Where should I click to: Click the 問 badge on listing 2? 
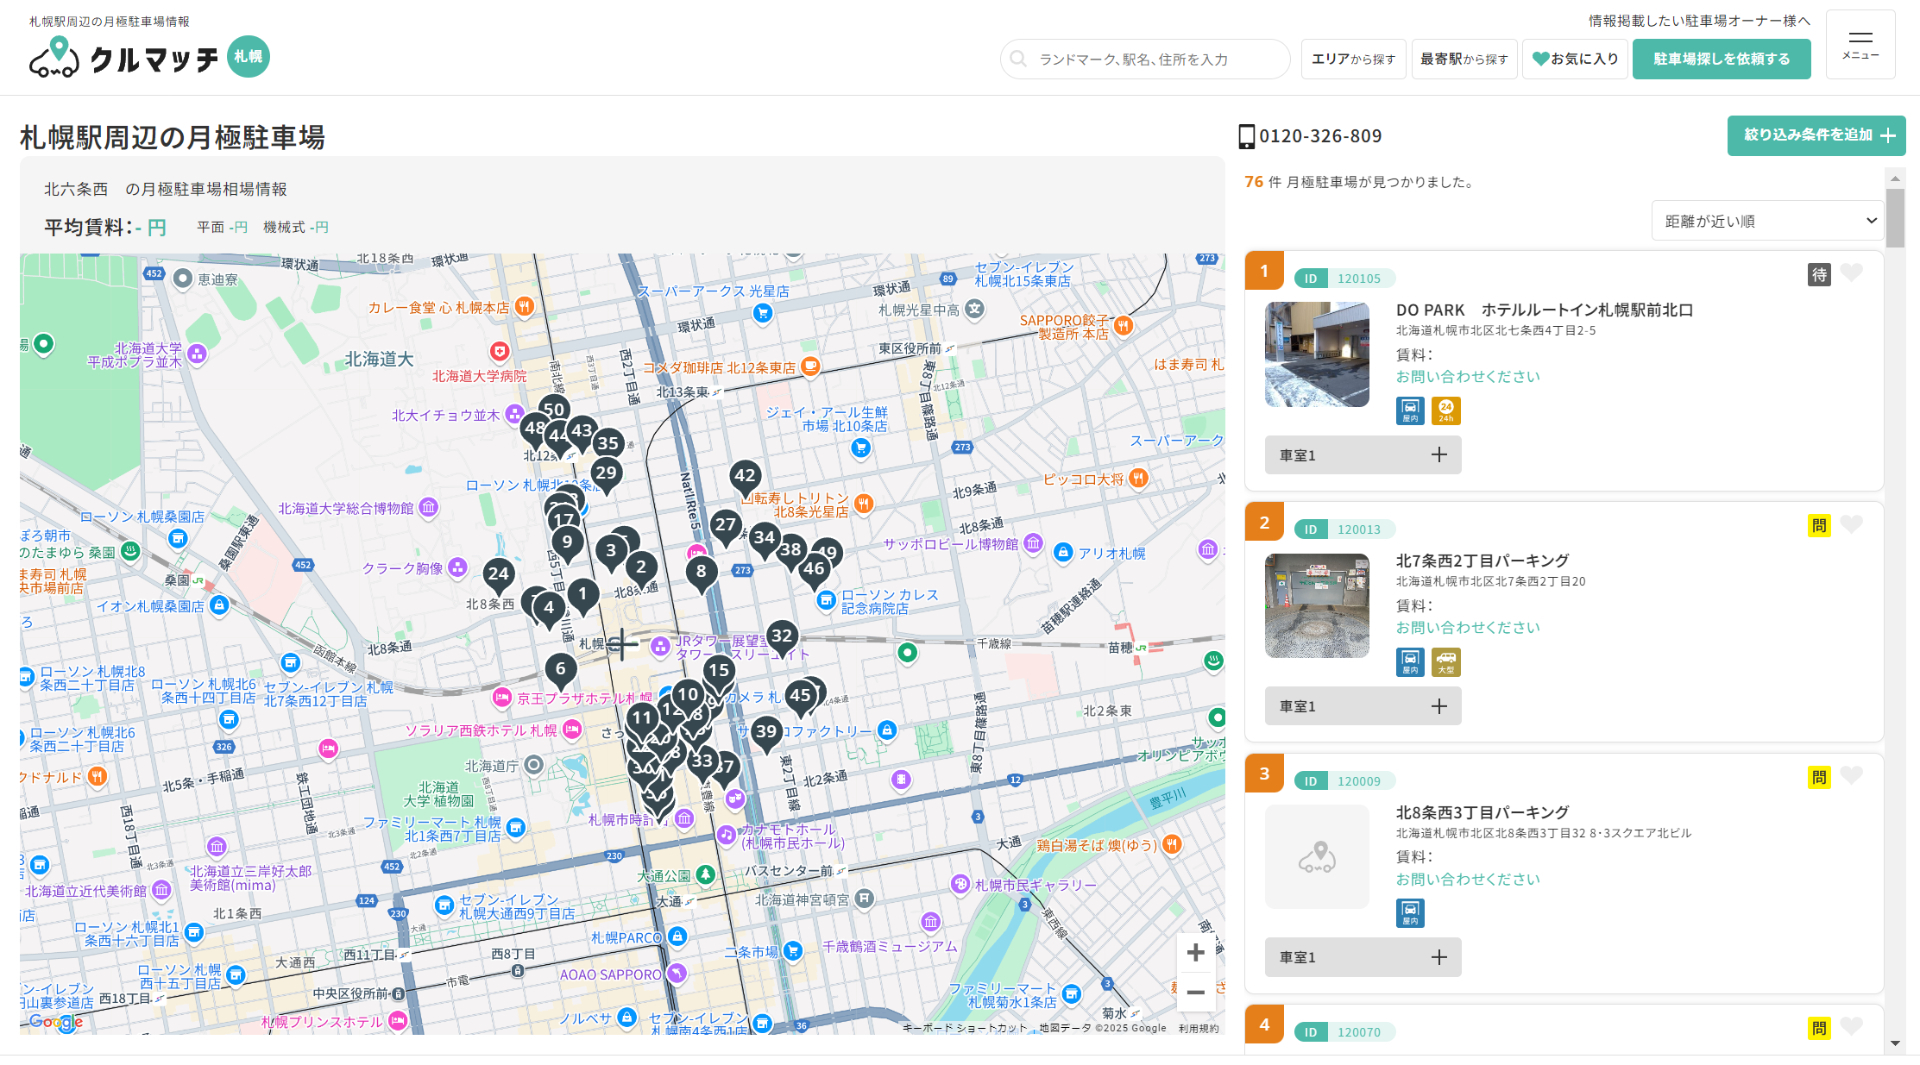coord(1819,525)
